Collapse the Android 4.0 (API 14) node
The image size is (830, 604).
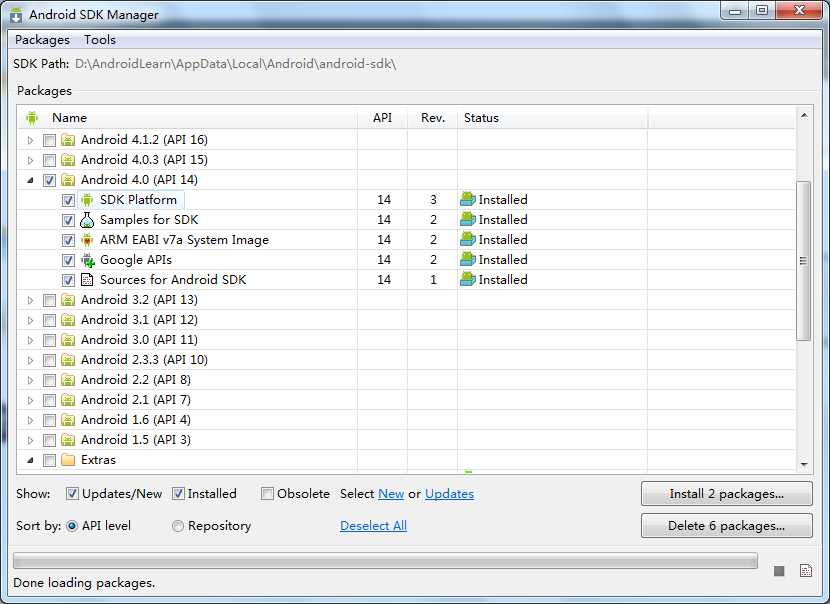click(x=30, y=181)
